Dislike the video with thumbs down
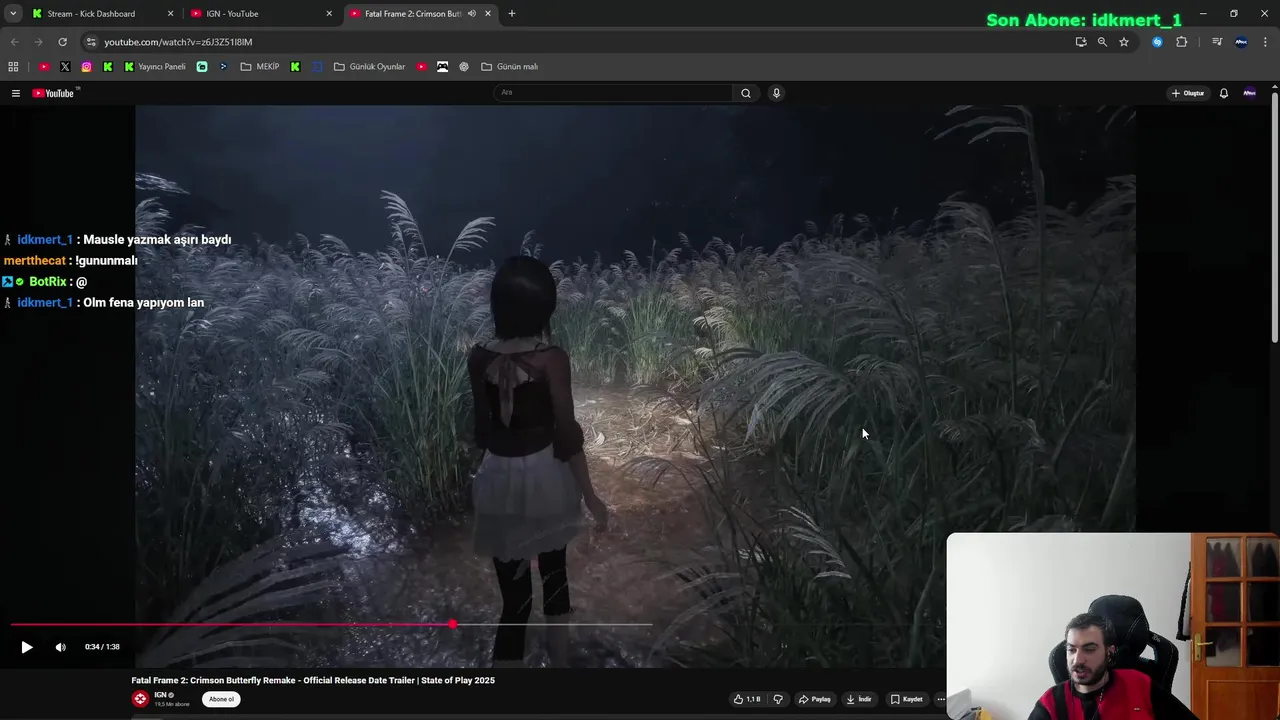The width and height of the screenshot is (1280, 720). [x=778, y=699]
